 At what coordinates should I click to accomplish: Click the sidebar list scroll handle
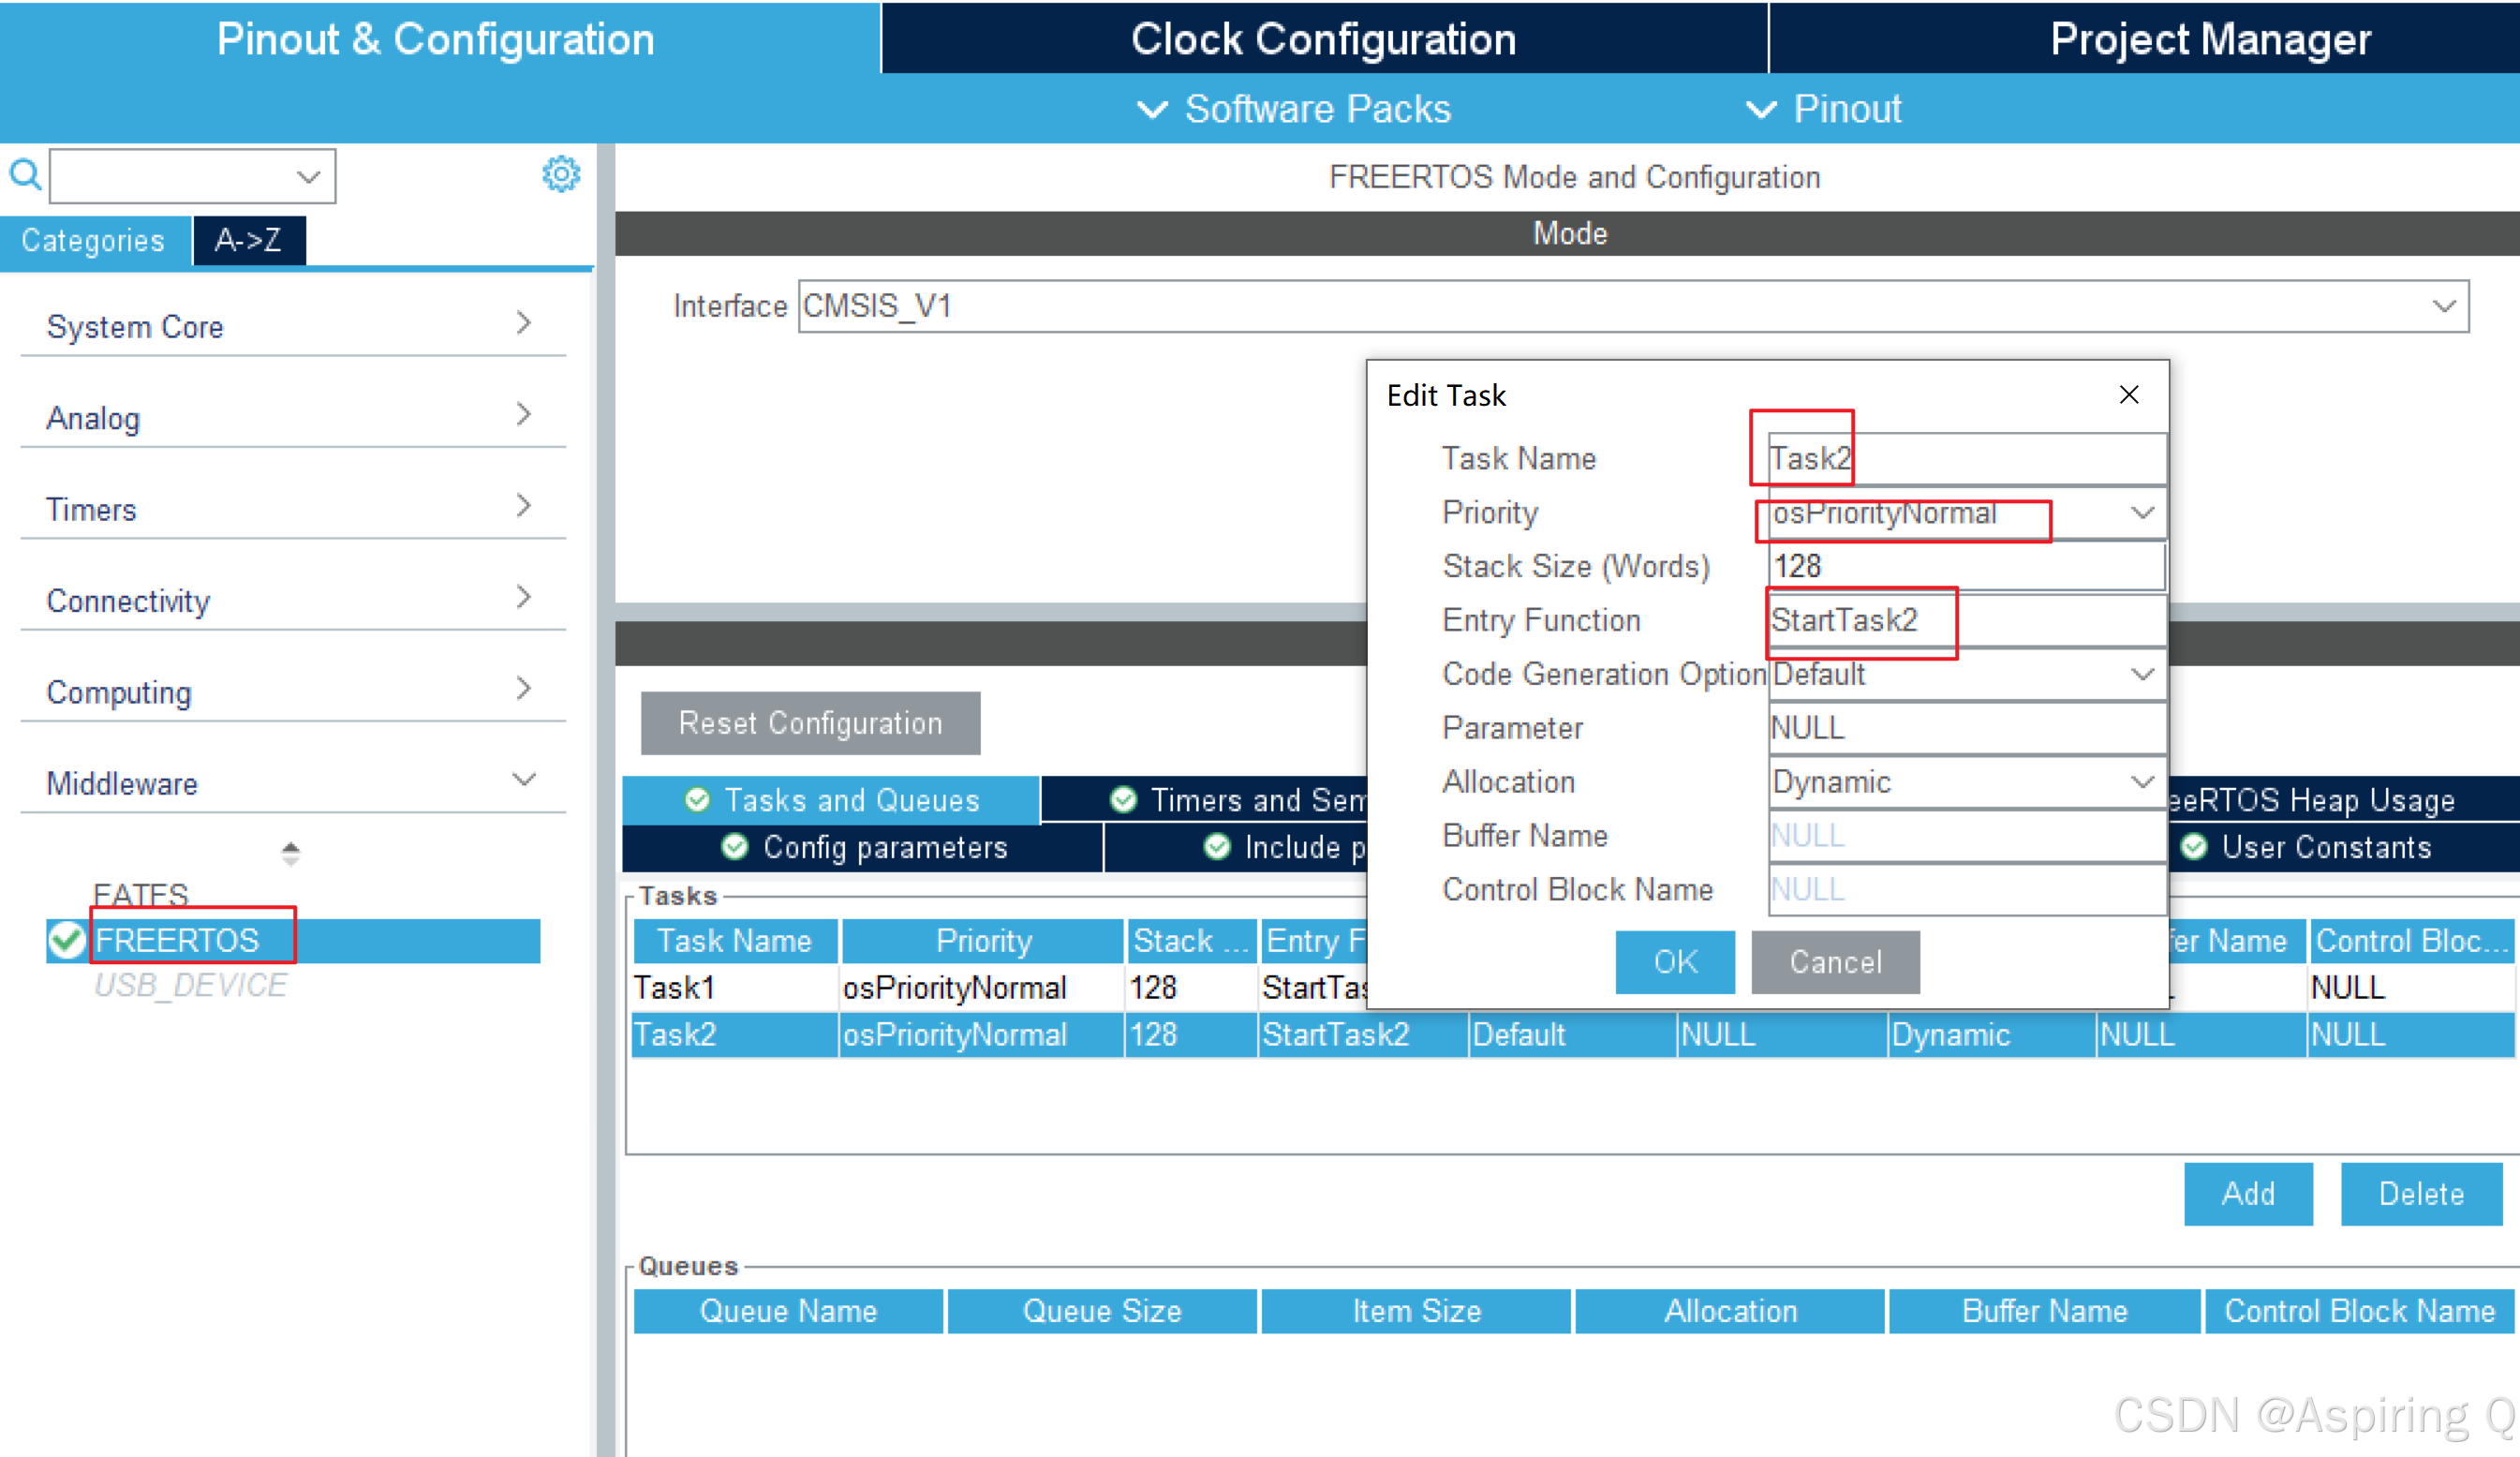coord(290,853)
